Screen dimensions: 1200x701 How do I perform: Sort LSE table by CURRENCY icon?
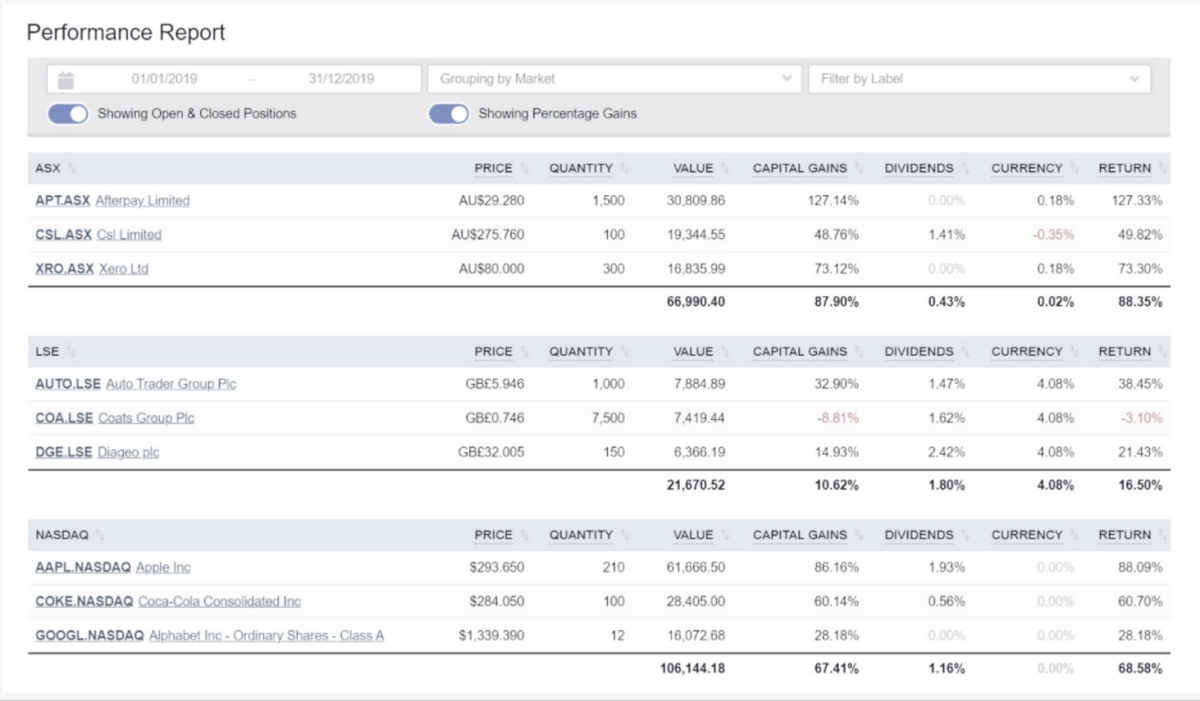point(1075,352)
